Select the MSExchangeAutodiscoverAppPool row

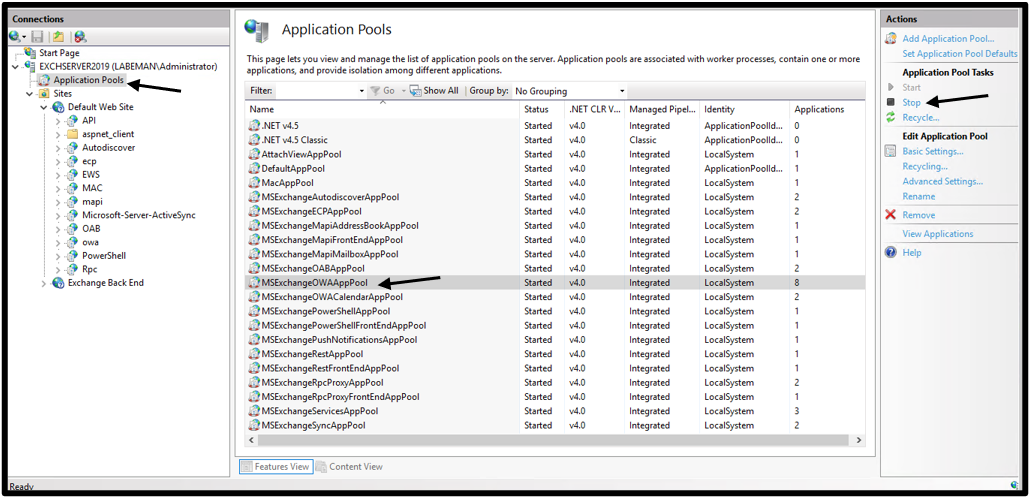click(555, 197)
